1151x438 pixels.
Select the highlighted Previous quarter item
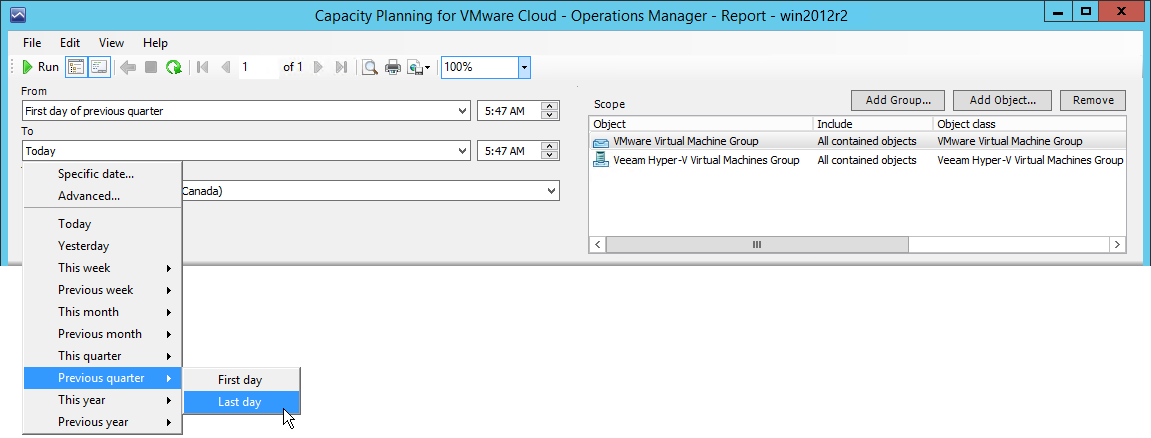click(103, 378)
